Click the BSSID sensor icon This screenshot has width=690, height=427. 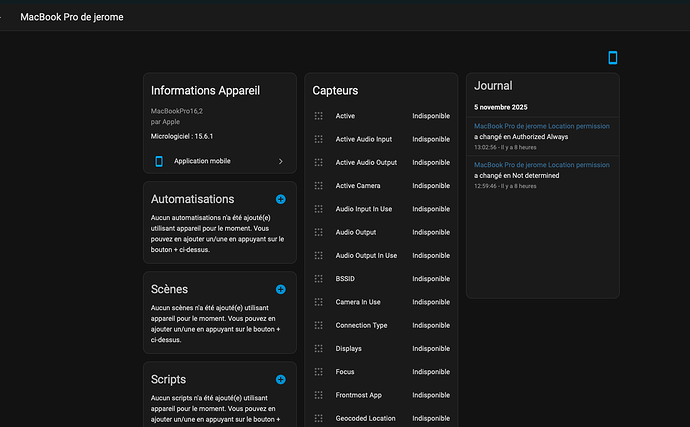click(319, 279)
